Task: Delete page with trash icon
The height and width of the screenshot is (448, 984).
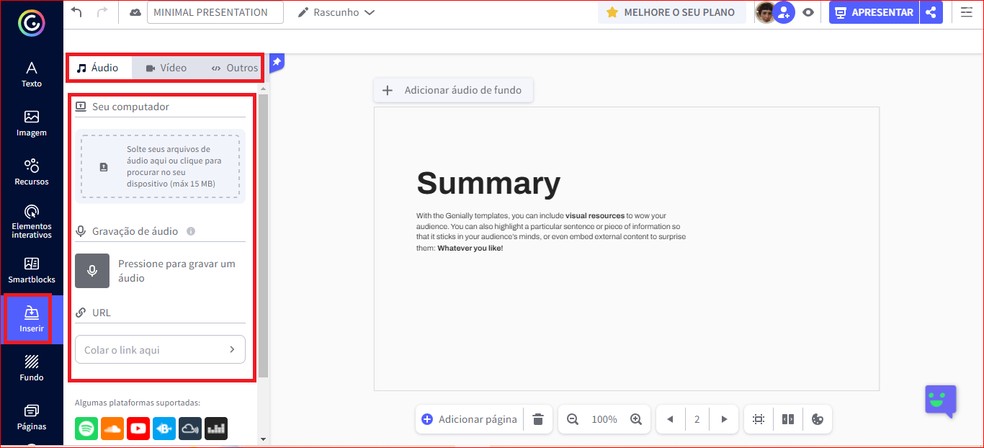Action: coord(538,419)
